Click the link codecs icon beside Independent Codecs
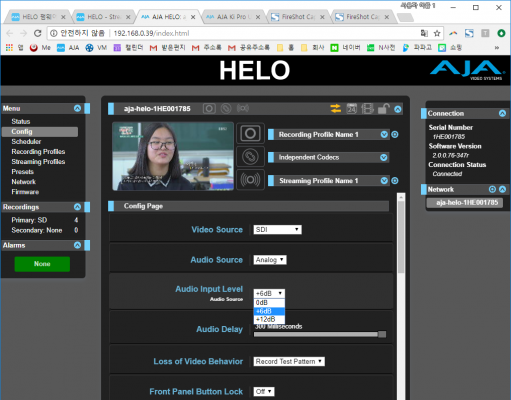Viewport: 511px width, 400px height. pos(250,157)
